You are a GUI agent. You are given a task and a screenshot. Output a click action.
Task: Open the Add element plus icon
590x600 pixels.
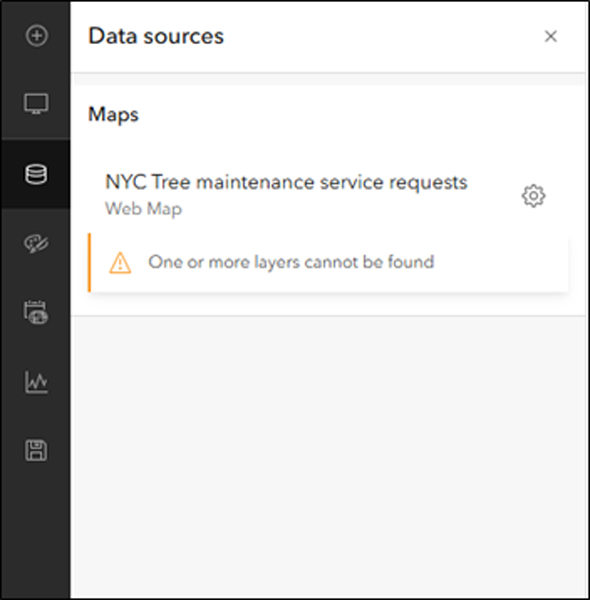click(37, 36)
